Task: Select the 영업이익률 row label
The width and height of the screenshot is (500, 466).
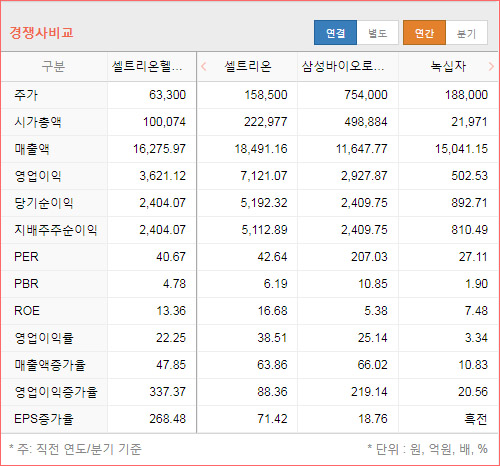Action: (x=44, y=338)
